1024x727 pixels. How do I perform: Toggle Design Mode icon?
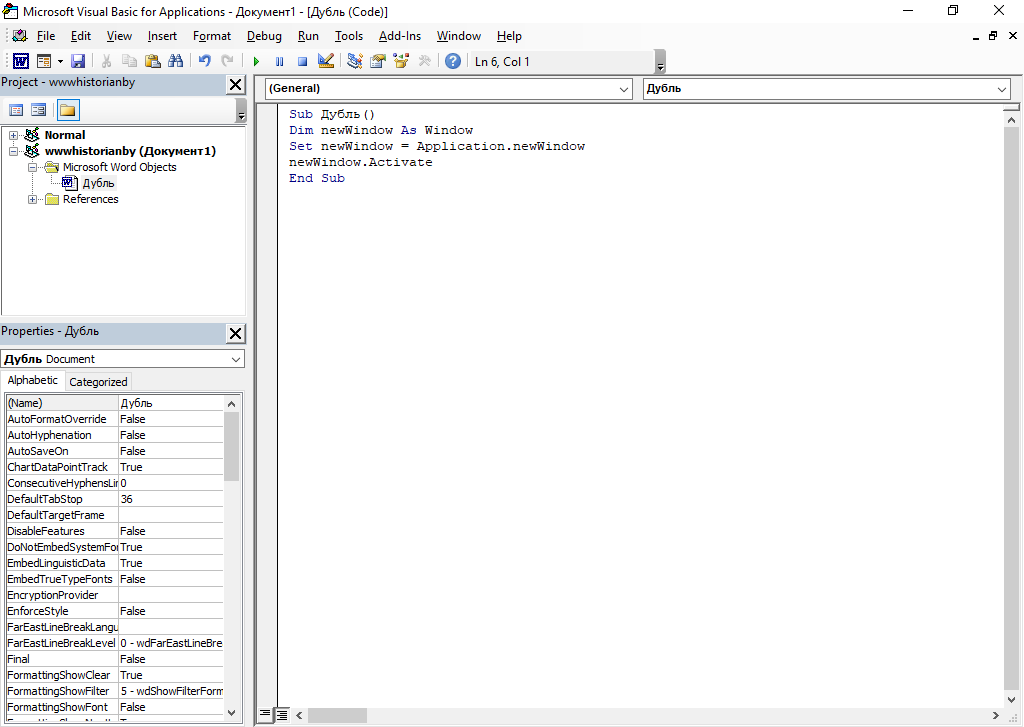[x=325, y=61]
